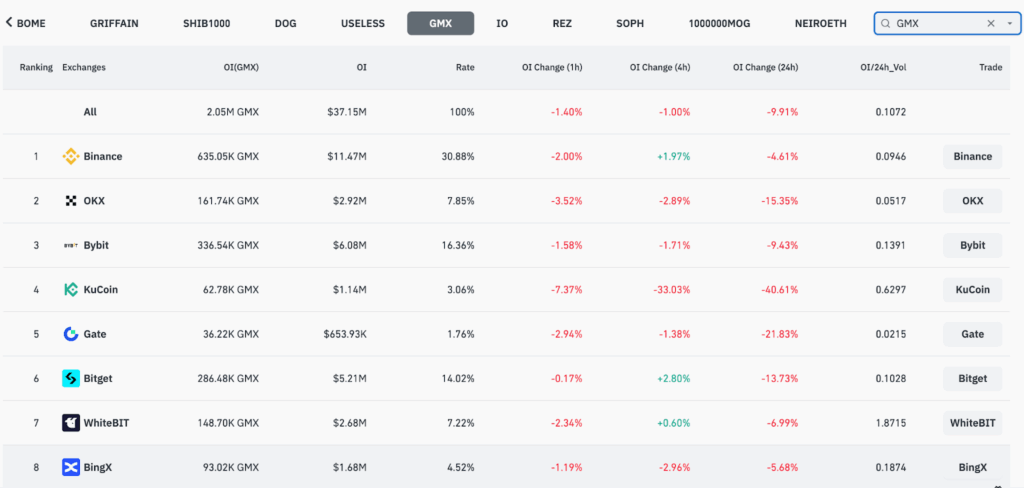The height and width of the screenshot is (488, 1024).
Task: Click the -9.91% total 24h change
Action: coord(782,112)
